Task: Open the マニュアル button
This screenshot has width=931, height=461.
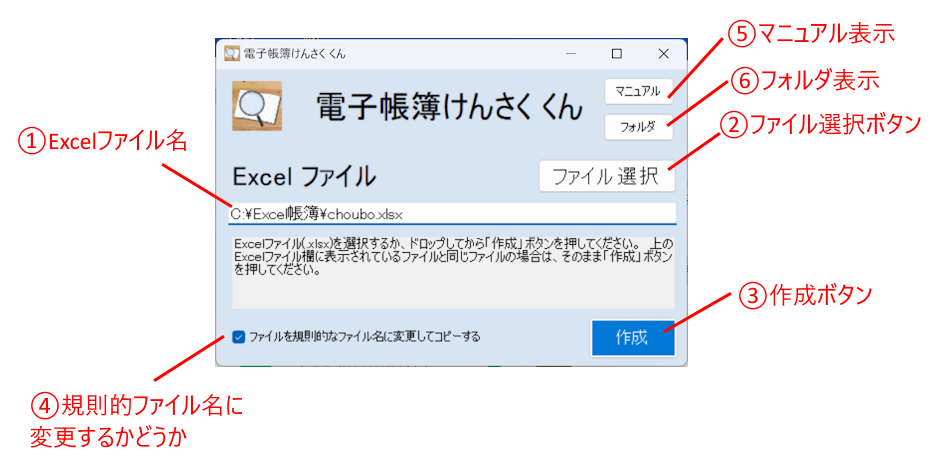Action: coord(639,91)
